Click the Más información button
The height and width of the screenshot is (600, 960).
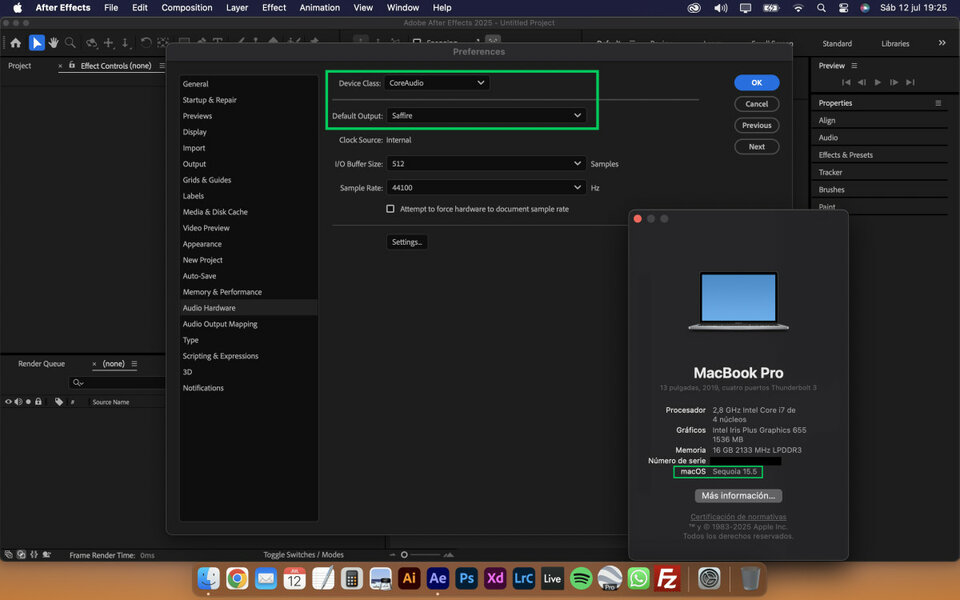coord(738,495)
